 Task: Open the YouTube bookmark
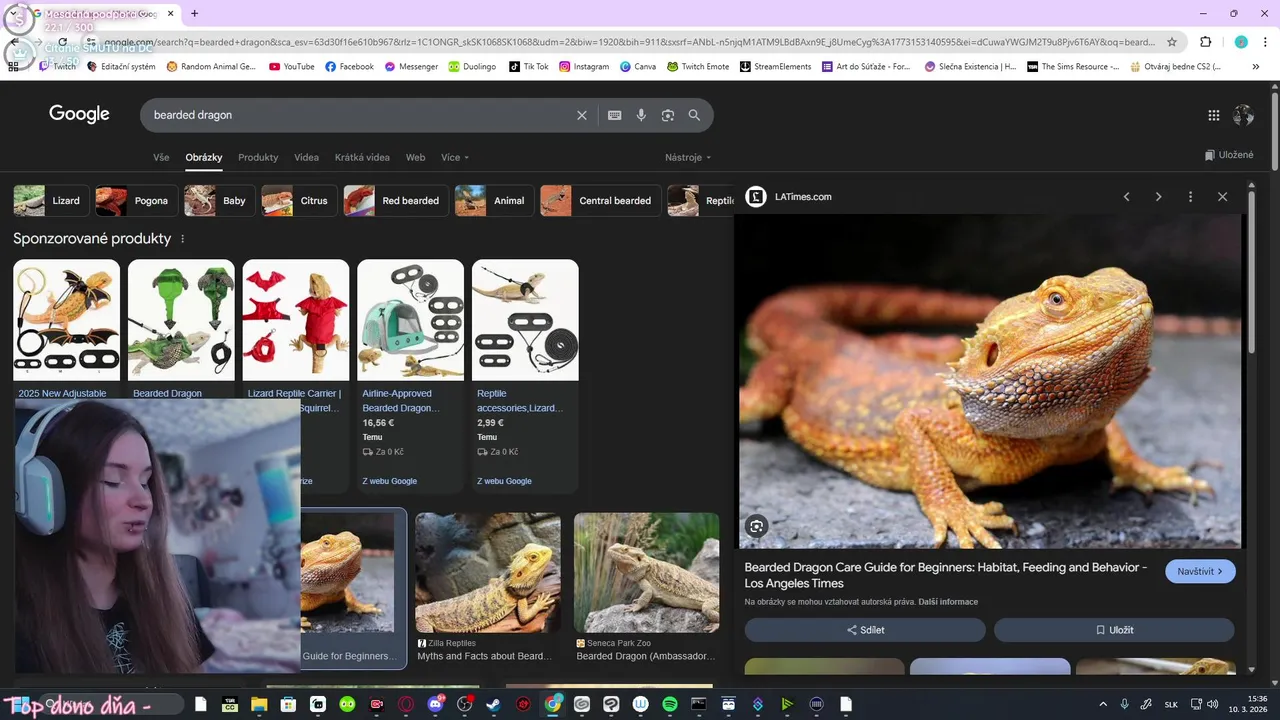coord(291,67)
